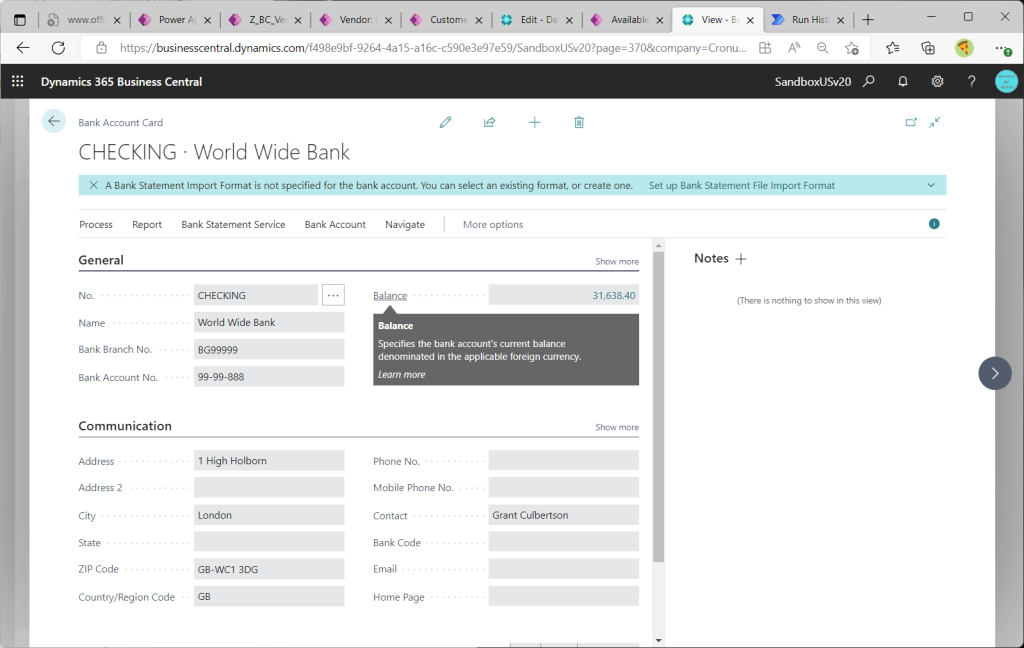Screen dimensions: 1024x648
Task: Open the Bank Account menu
Action: pos(335,224)
